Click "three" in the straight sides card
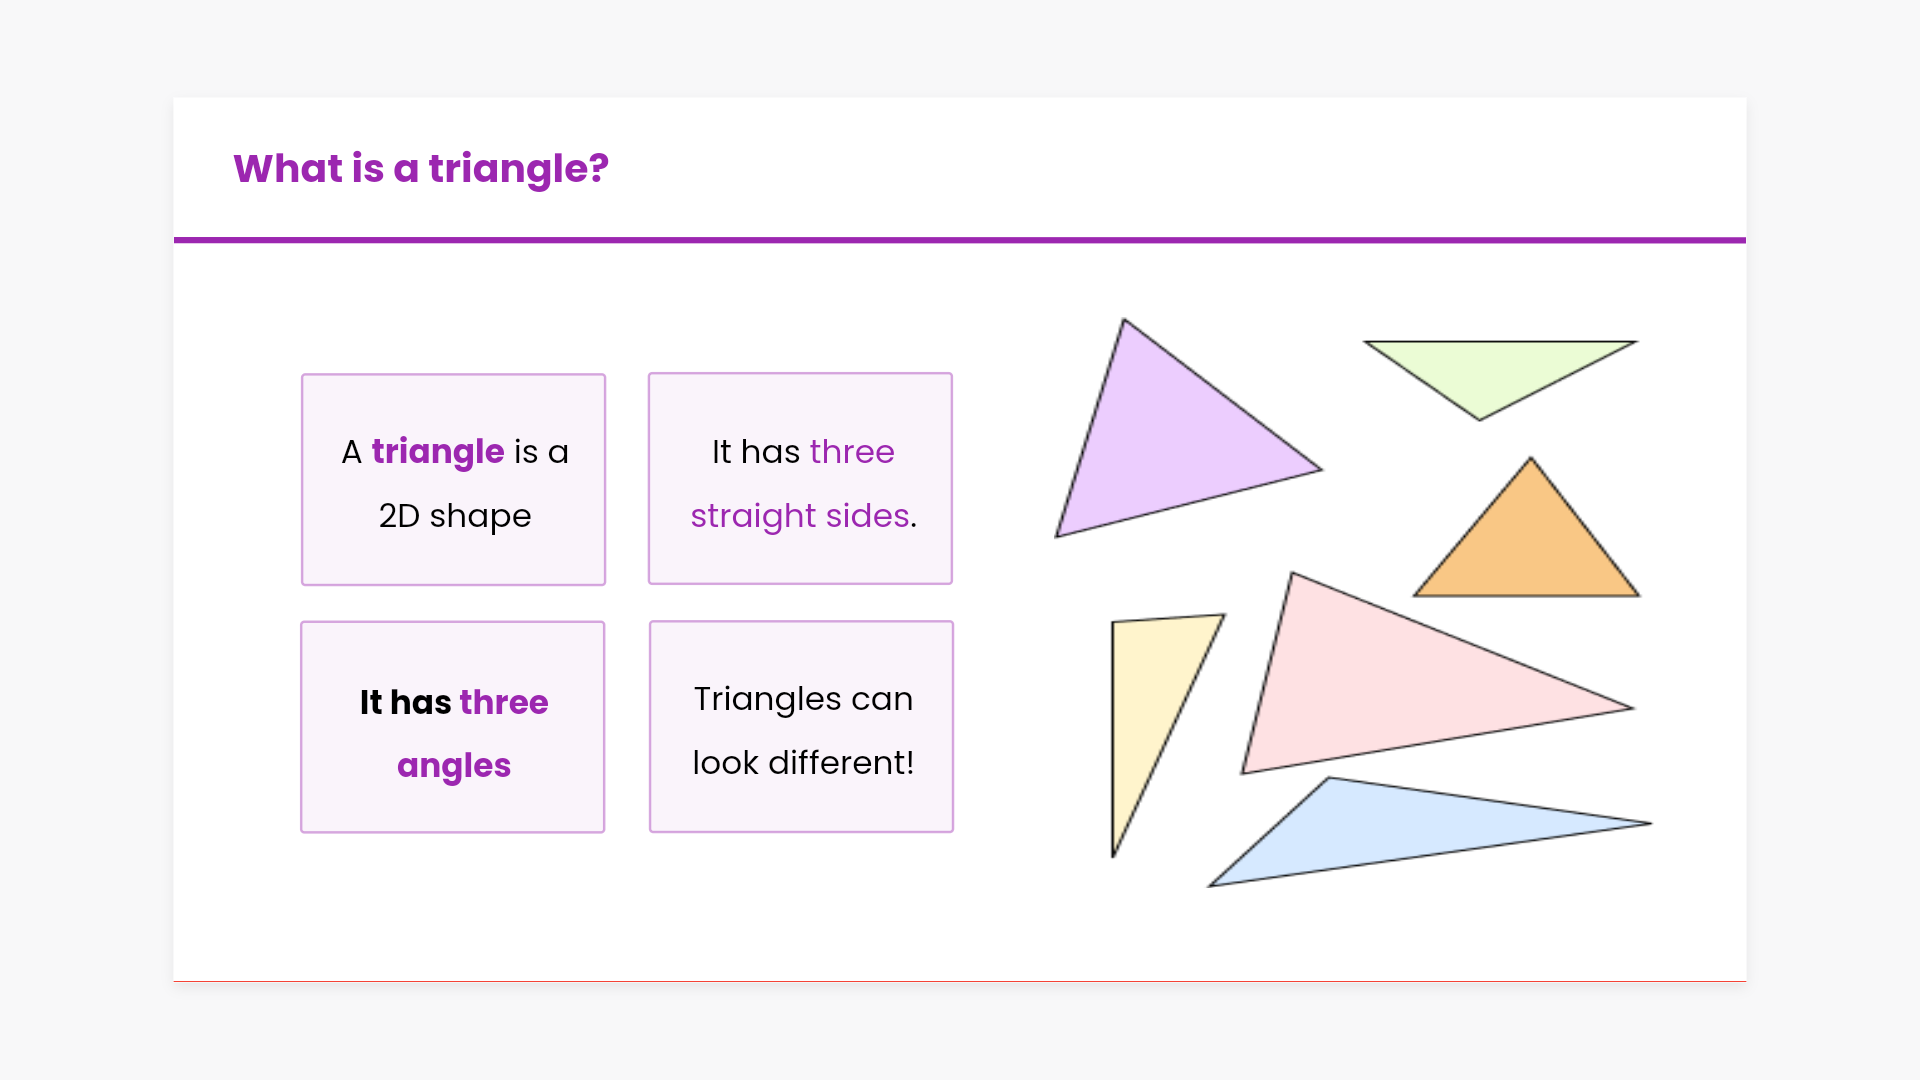Screen dimensions: 1920x1080 (852, 452)
